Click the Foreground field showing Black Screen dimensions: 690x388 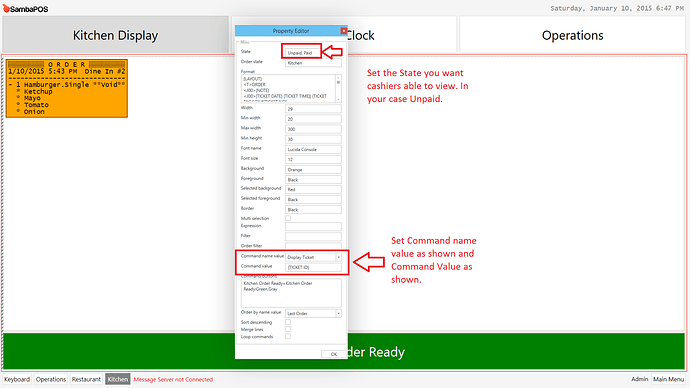[313, 179]
